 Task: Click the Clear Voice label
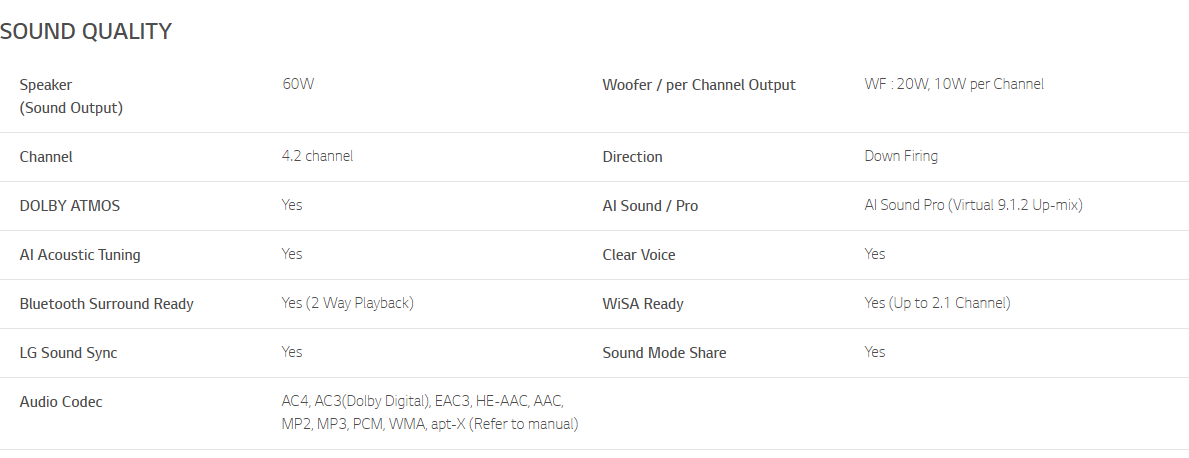pyautogui.click(x=638, y=255)
